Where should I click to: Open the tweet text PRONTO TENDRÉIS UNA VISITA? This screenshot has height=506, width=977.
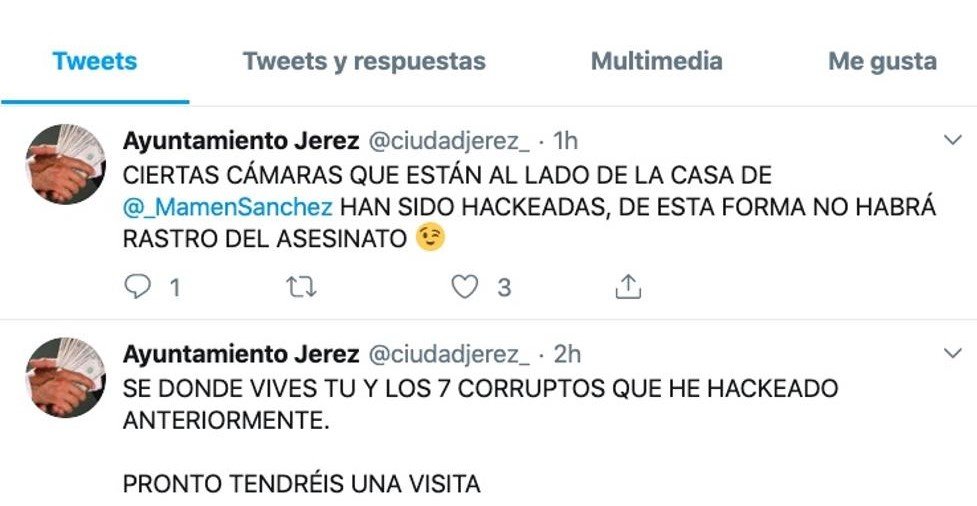click(x=302, y=484)
